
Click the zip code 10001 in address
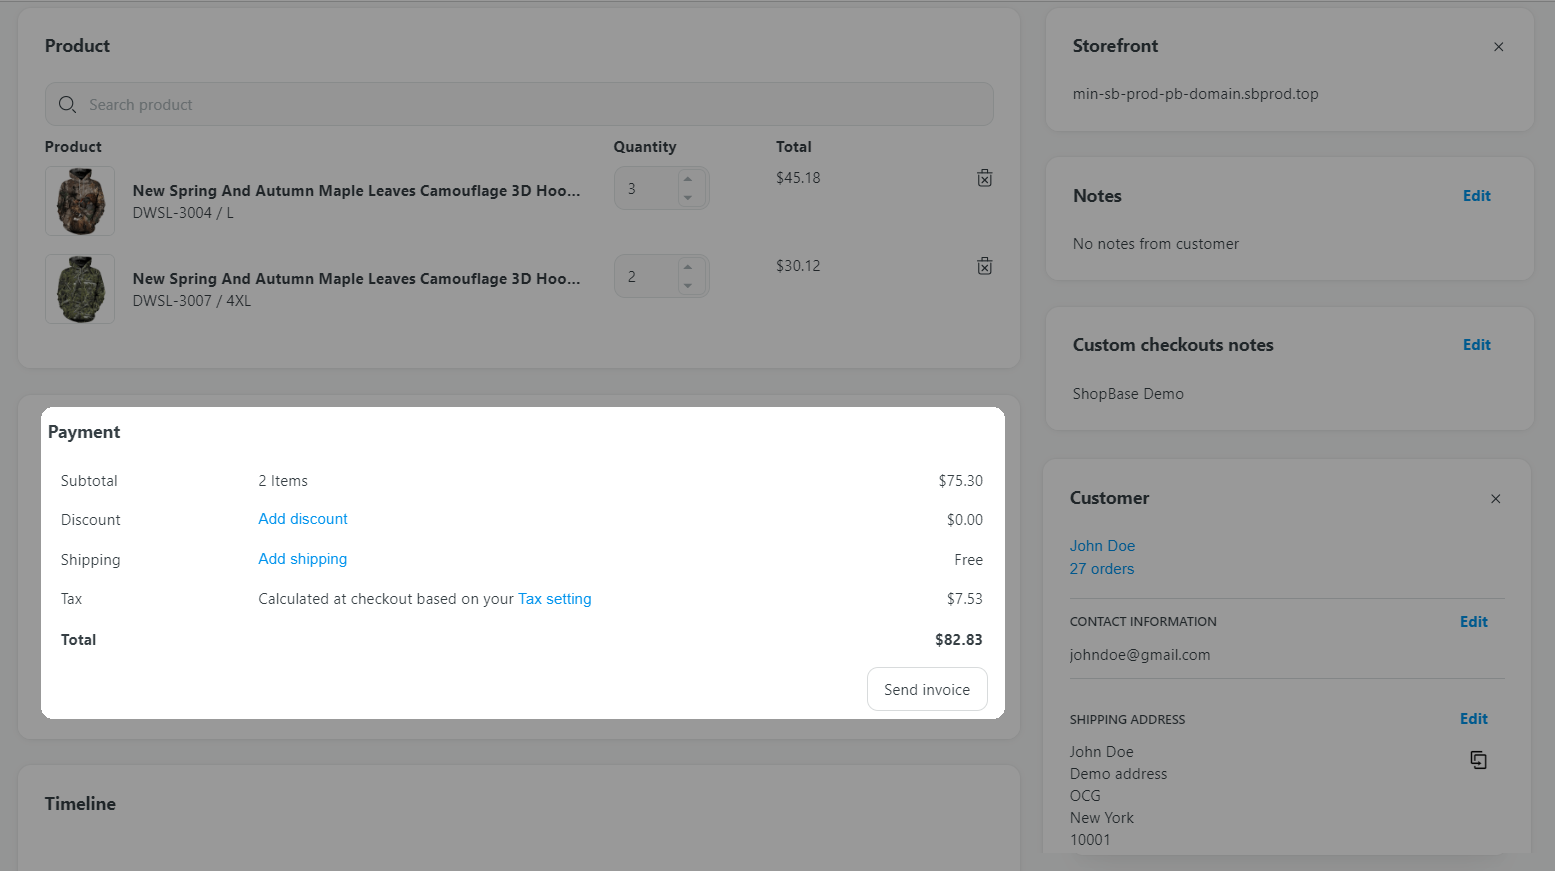[x=1090, y=840]
